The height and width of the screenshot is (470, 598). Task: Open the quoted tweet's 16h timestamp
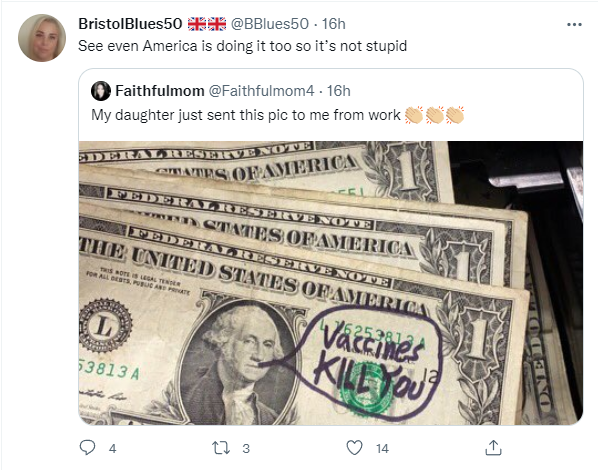tap(339, 91)
